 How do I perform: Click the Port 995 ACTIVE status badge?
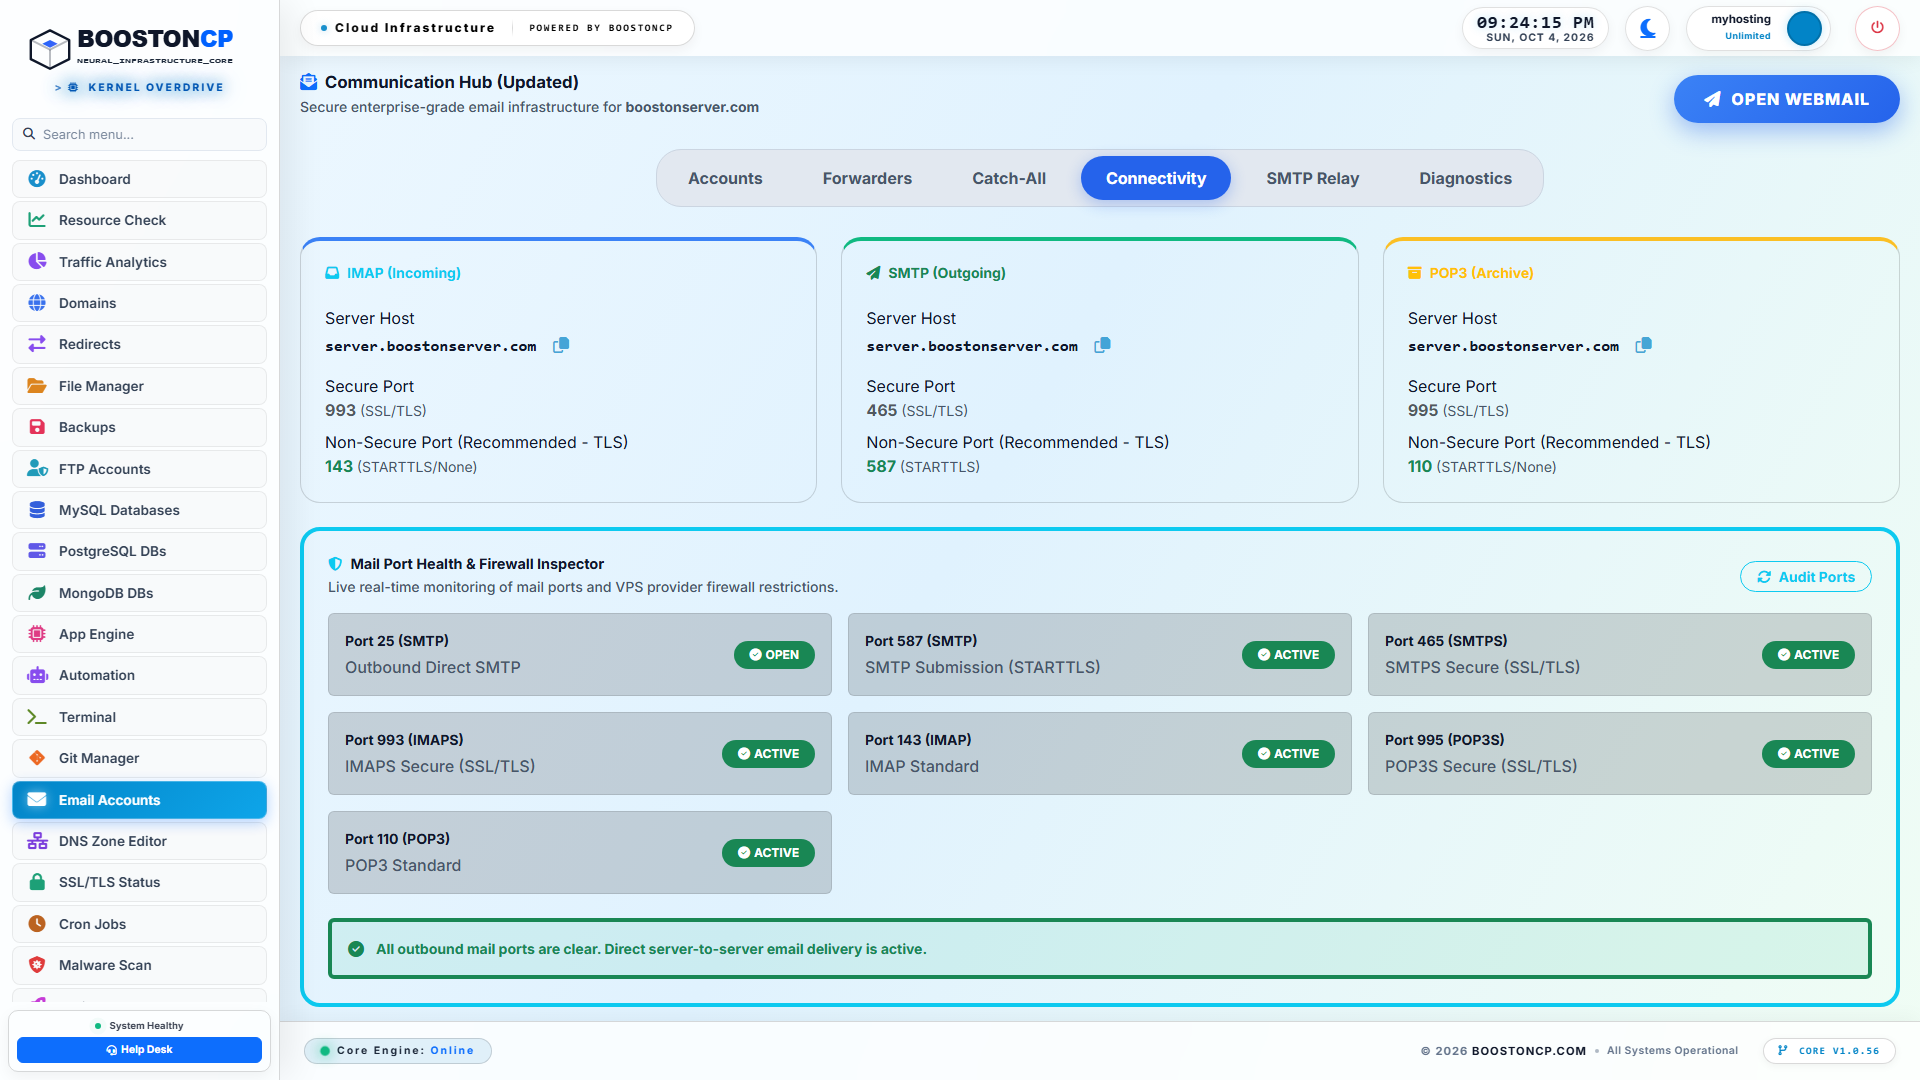pyautogui.click(x=1808, y=754)
